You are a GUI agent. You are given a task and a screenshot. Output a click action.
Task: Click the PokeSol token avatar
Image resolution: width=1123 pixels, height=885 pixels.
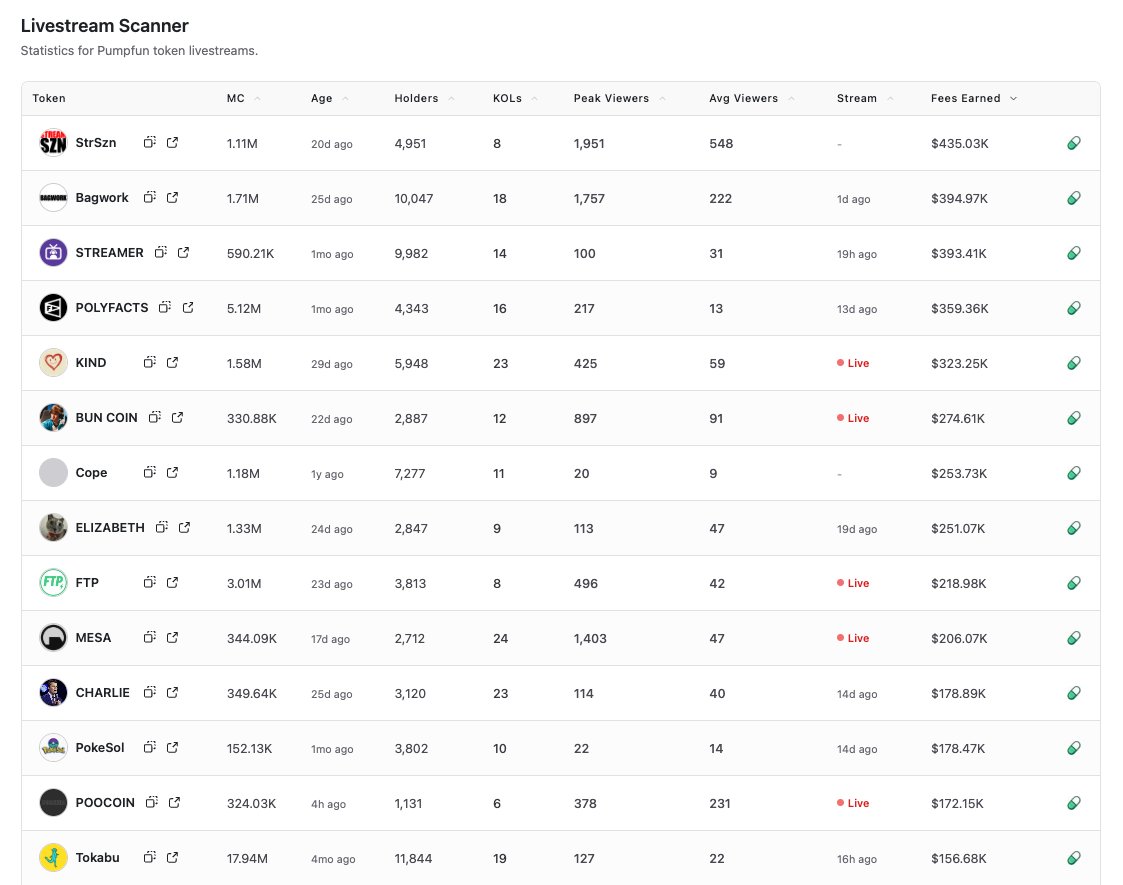click(53, 748)
